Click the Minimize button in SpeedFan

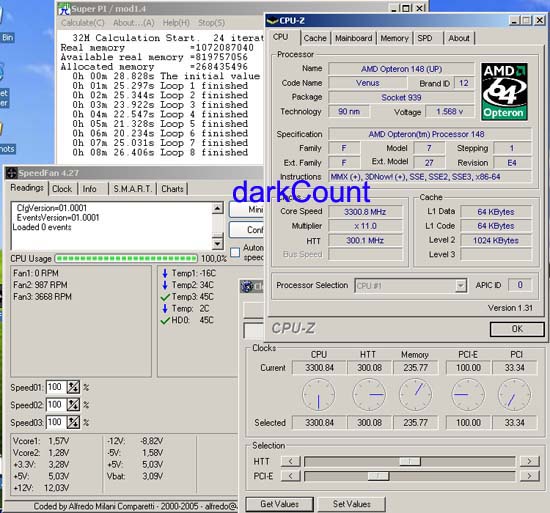(x=246, y=210)
